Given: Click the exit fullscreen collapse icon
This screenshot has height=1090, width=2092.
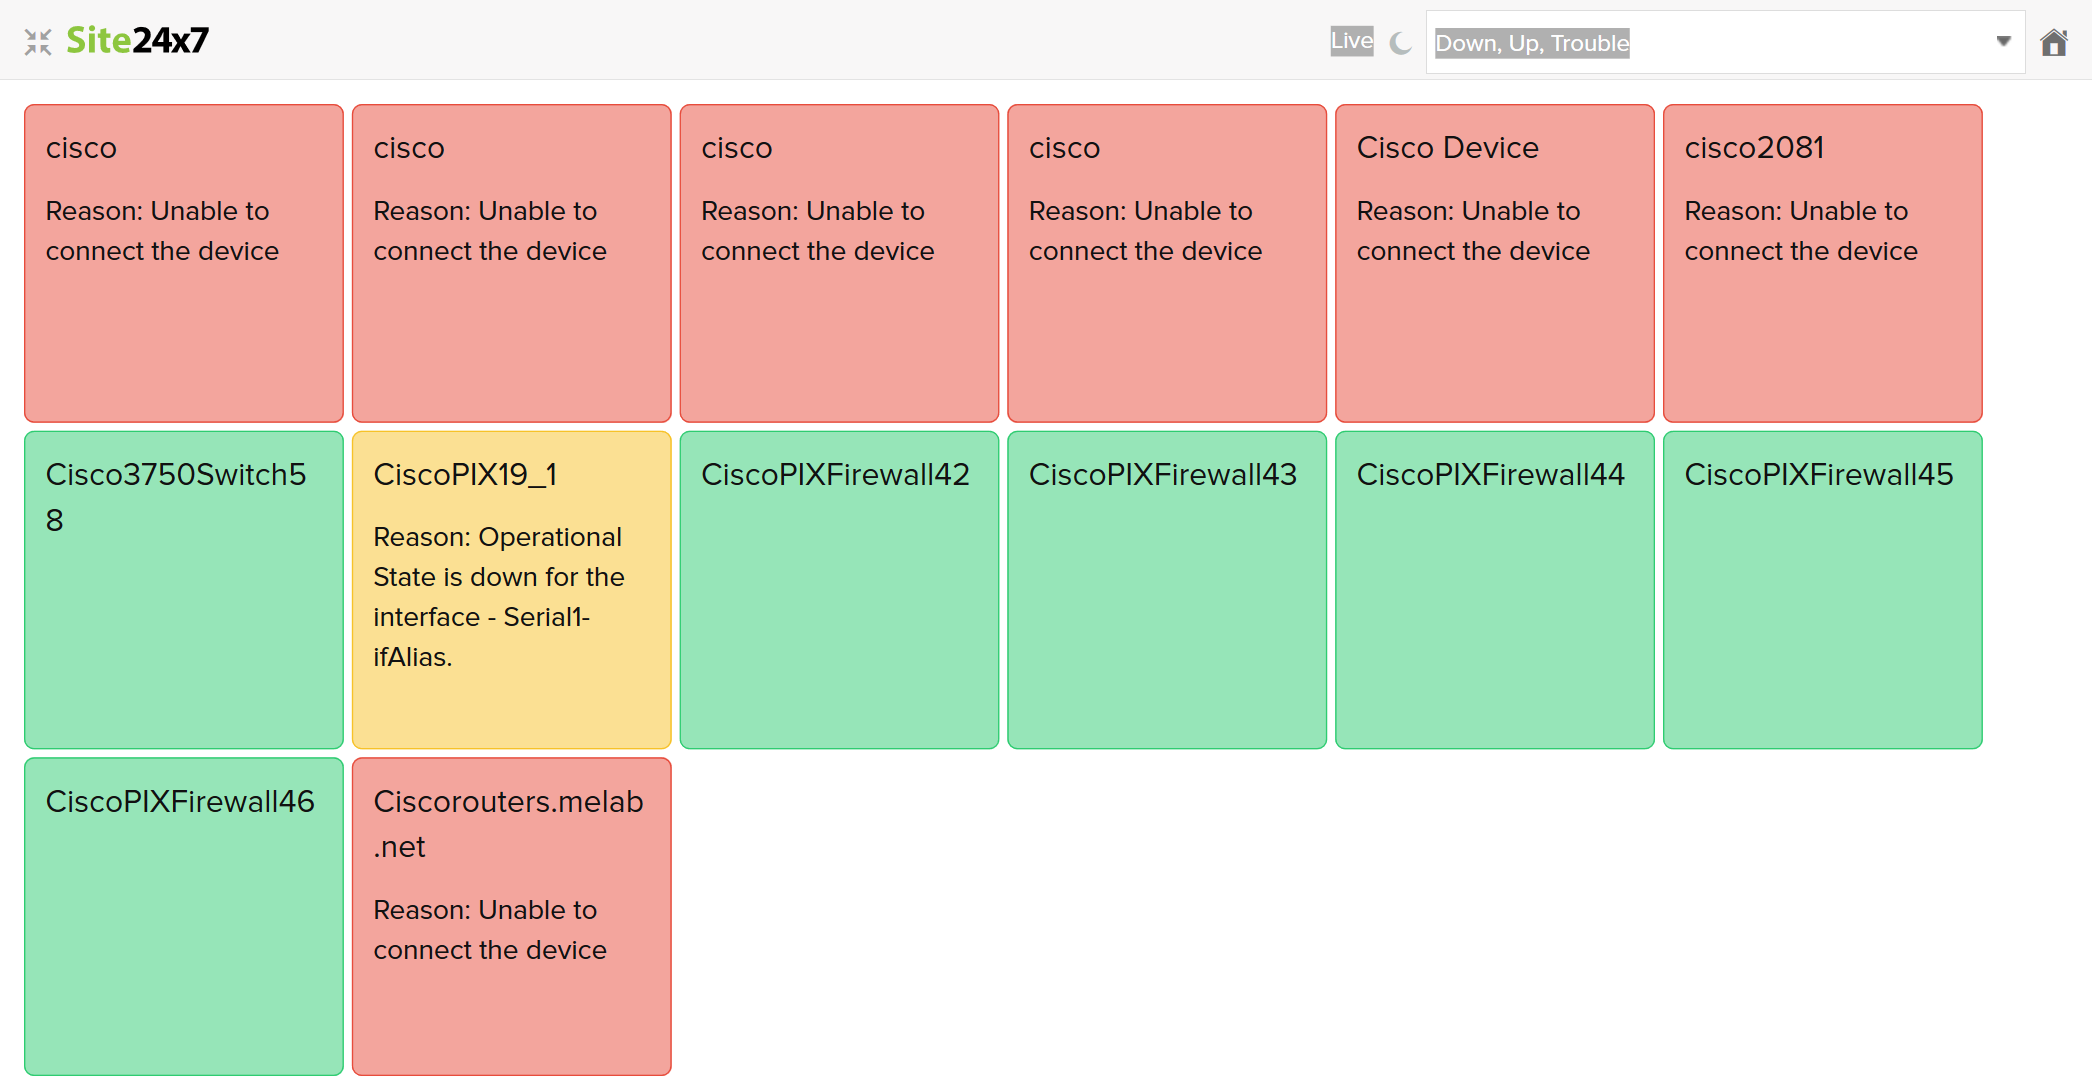Looking at the screenshot, I should click(38, 41).
